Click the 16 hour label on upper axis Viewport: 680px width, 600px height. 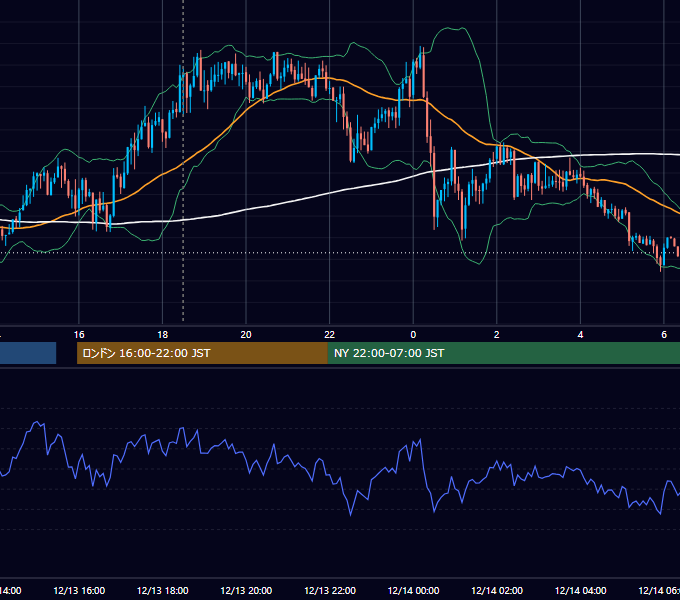tap(79, 334)
